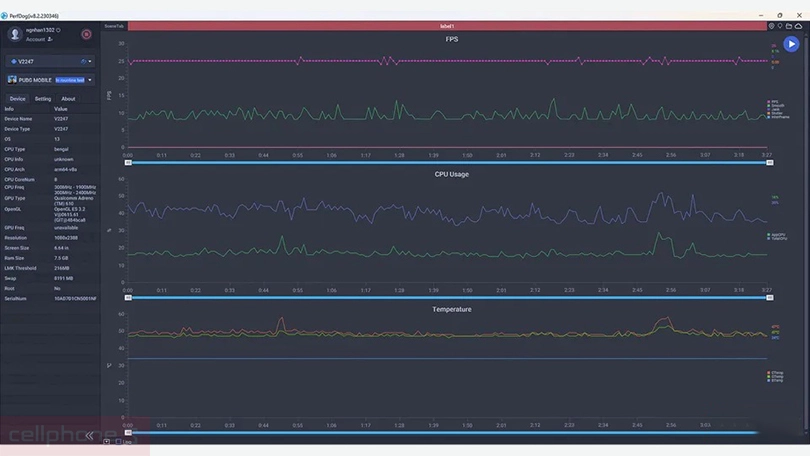The width and height of the screenshot is (810, 456).
Task: Click the red stop recording button
Action: pyautogui.click(x=86, y=34)
